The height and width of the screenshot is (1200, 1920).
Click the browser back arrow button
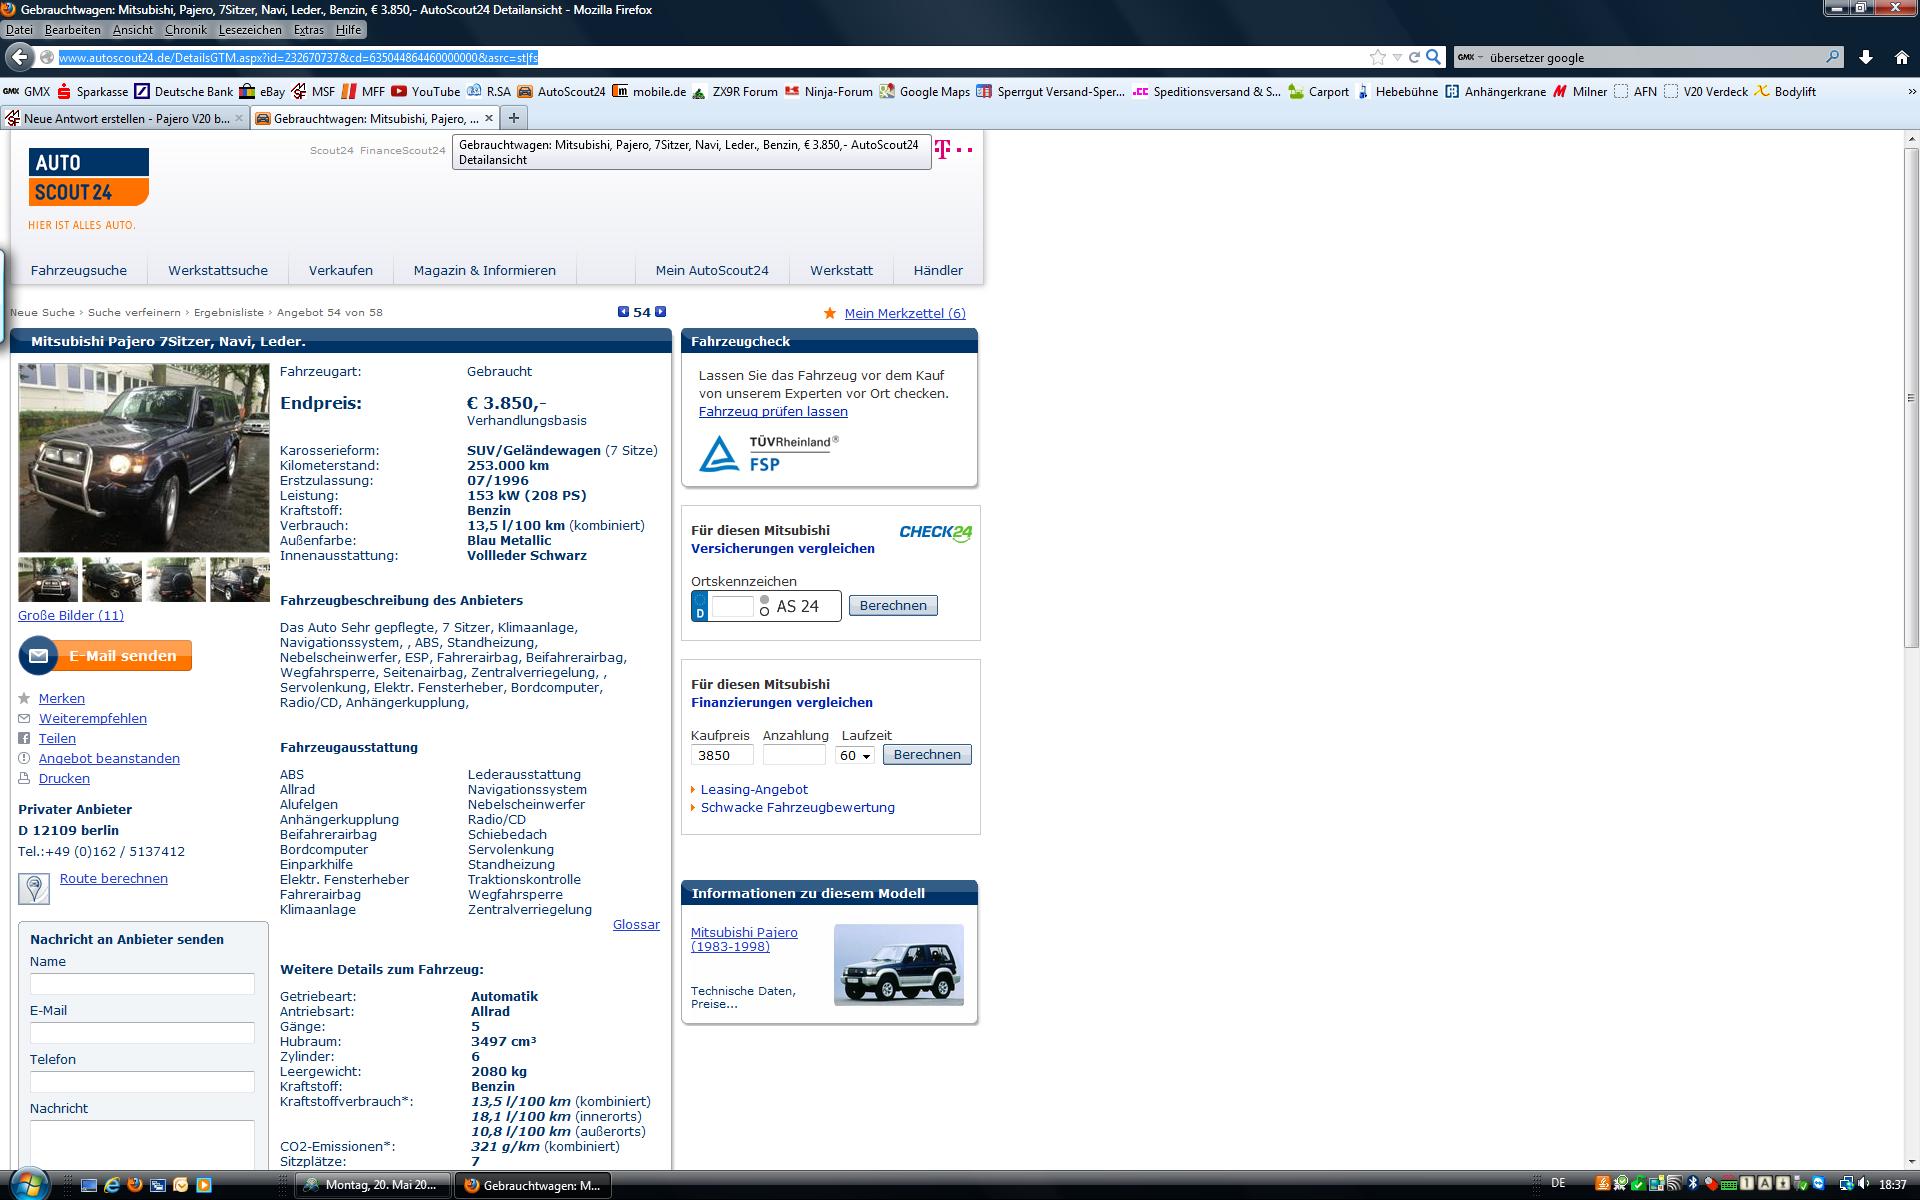(x=19, y=57)
